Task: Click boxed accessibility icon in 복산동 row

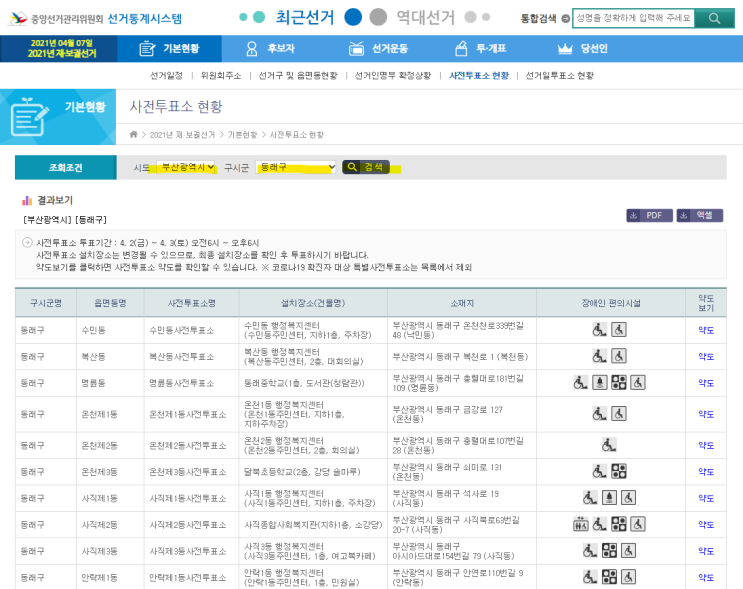Action: pyautogui.click(x=619, y=356)
